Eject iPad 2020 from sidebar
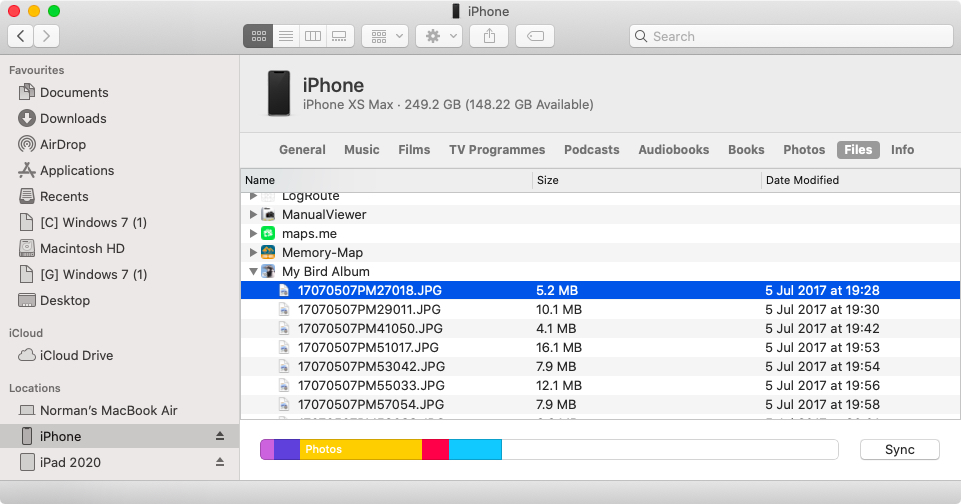Viewport: 961px width, 504px height. click(x=220, y=463)
